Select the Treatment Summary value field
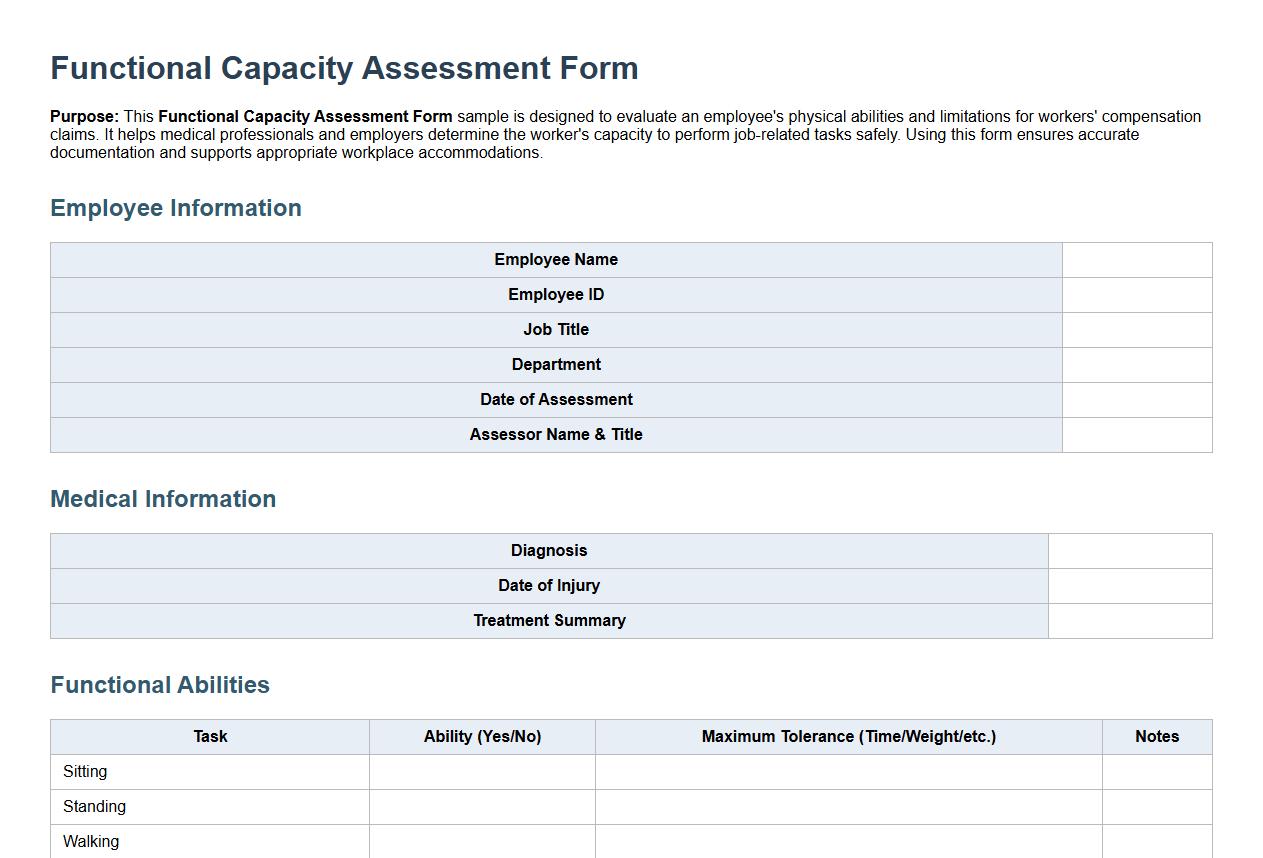Image resolution: width=1263 pixels, height=858 pixels. 1130,620
